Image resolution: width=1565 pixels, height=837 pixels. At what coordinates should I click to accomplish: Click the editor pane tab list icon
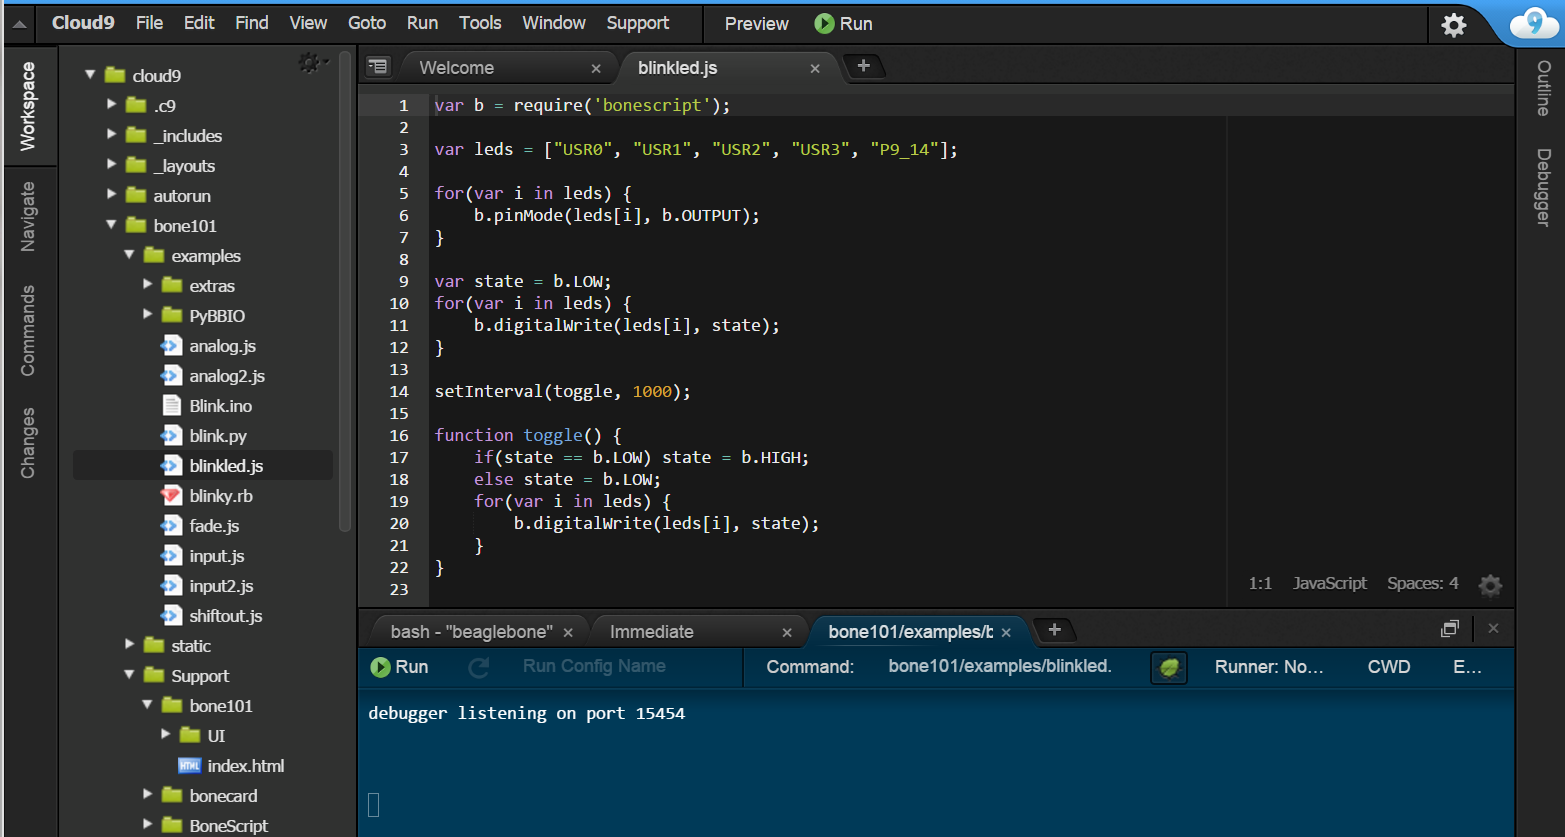click(377, 67)
